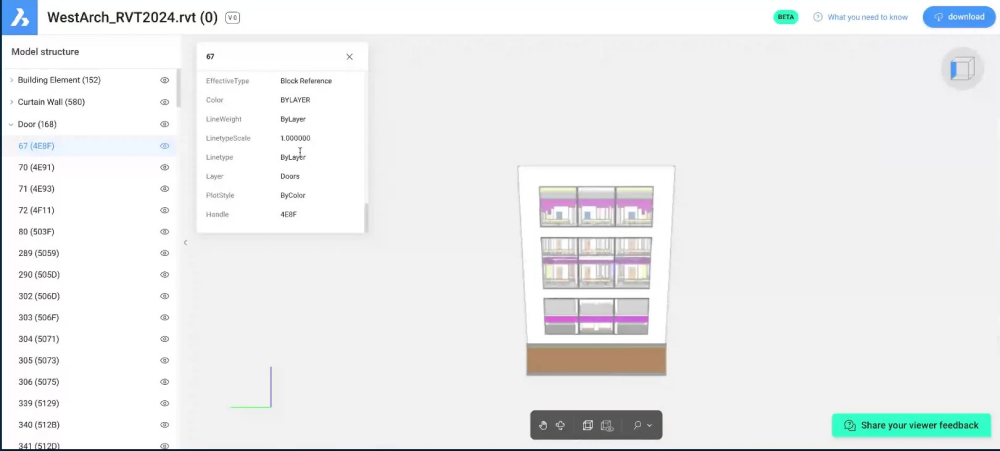1000x451 pixels.
Task: Select the Pan hand tool
Action: point(543,425)
